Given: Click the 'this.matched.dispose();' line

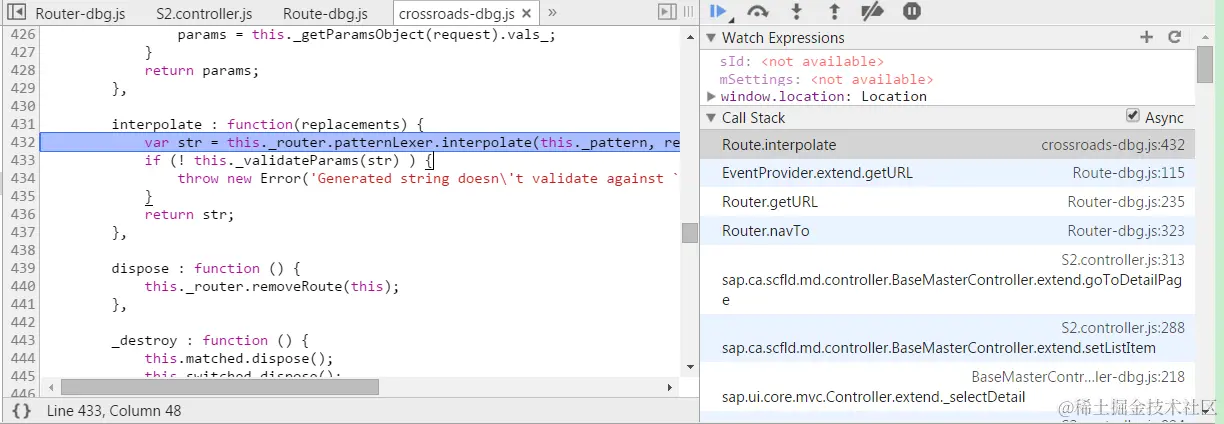Looking at the screenshot, I should point(238,358).
